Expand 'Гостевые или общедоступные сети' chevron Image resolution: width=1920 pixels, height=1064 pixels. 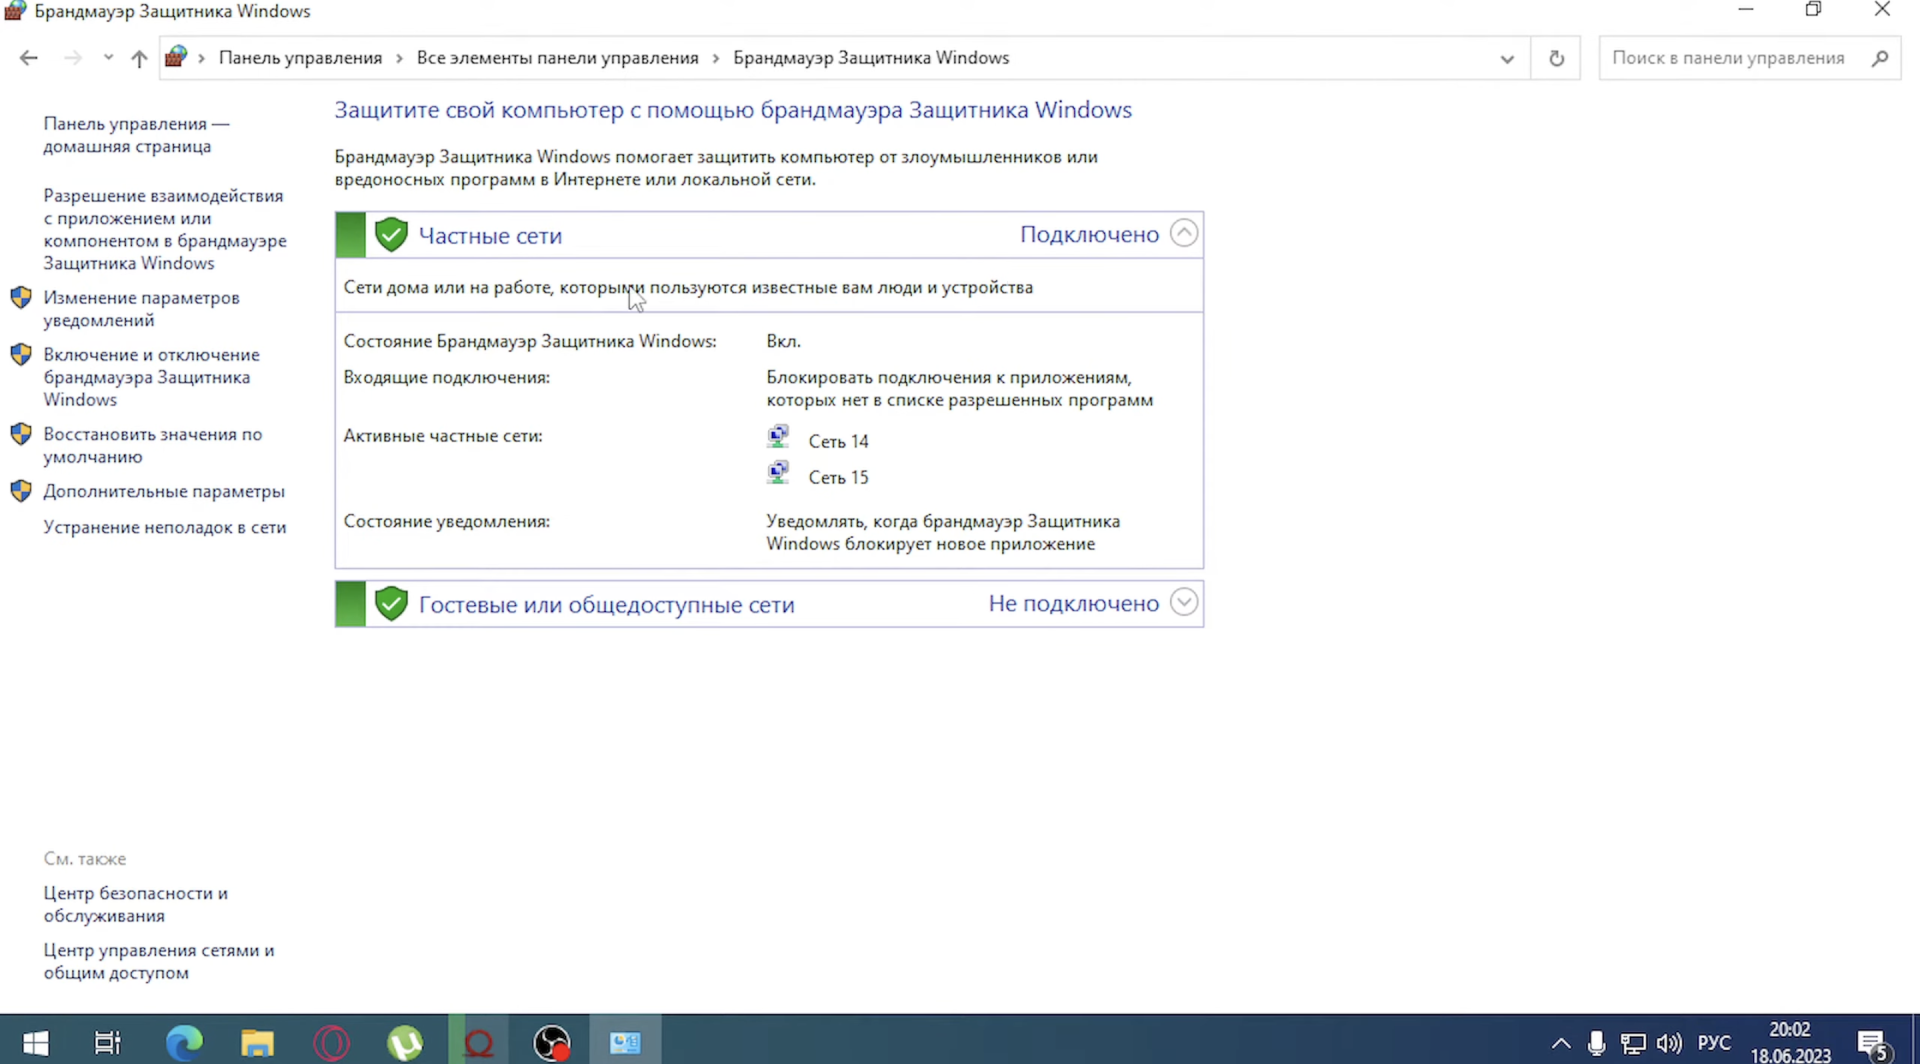pos(1184,603)
